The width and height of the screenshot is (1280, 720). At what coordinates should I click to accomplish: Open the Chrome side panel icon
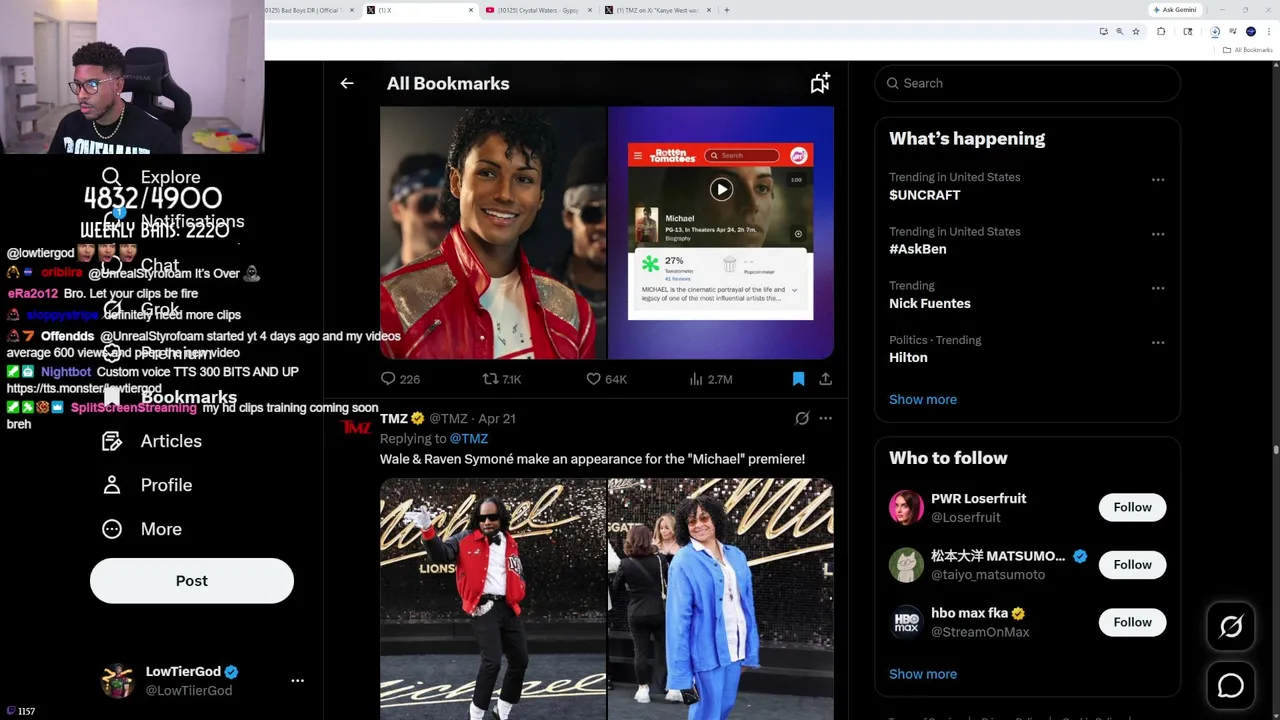click(1188, 31)
